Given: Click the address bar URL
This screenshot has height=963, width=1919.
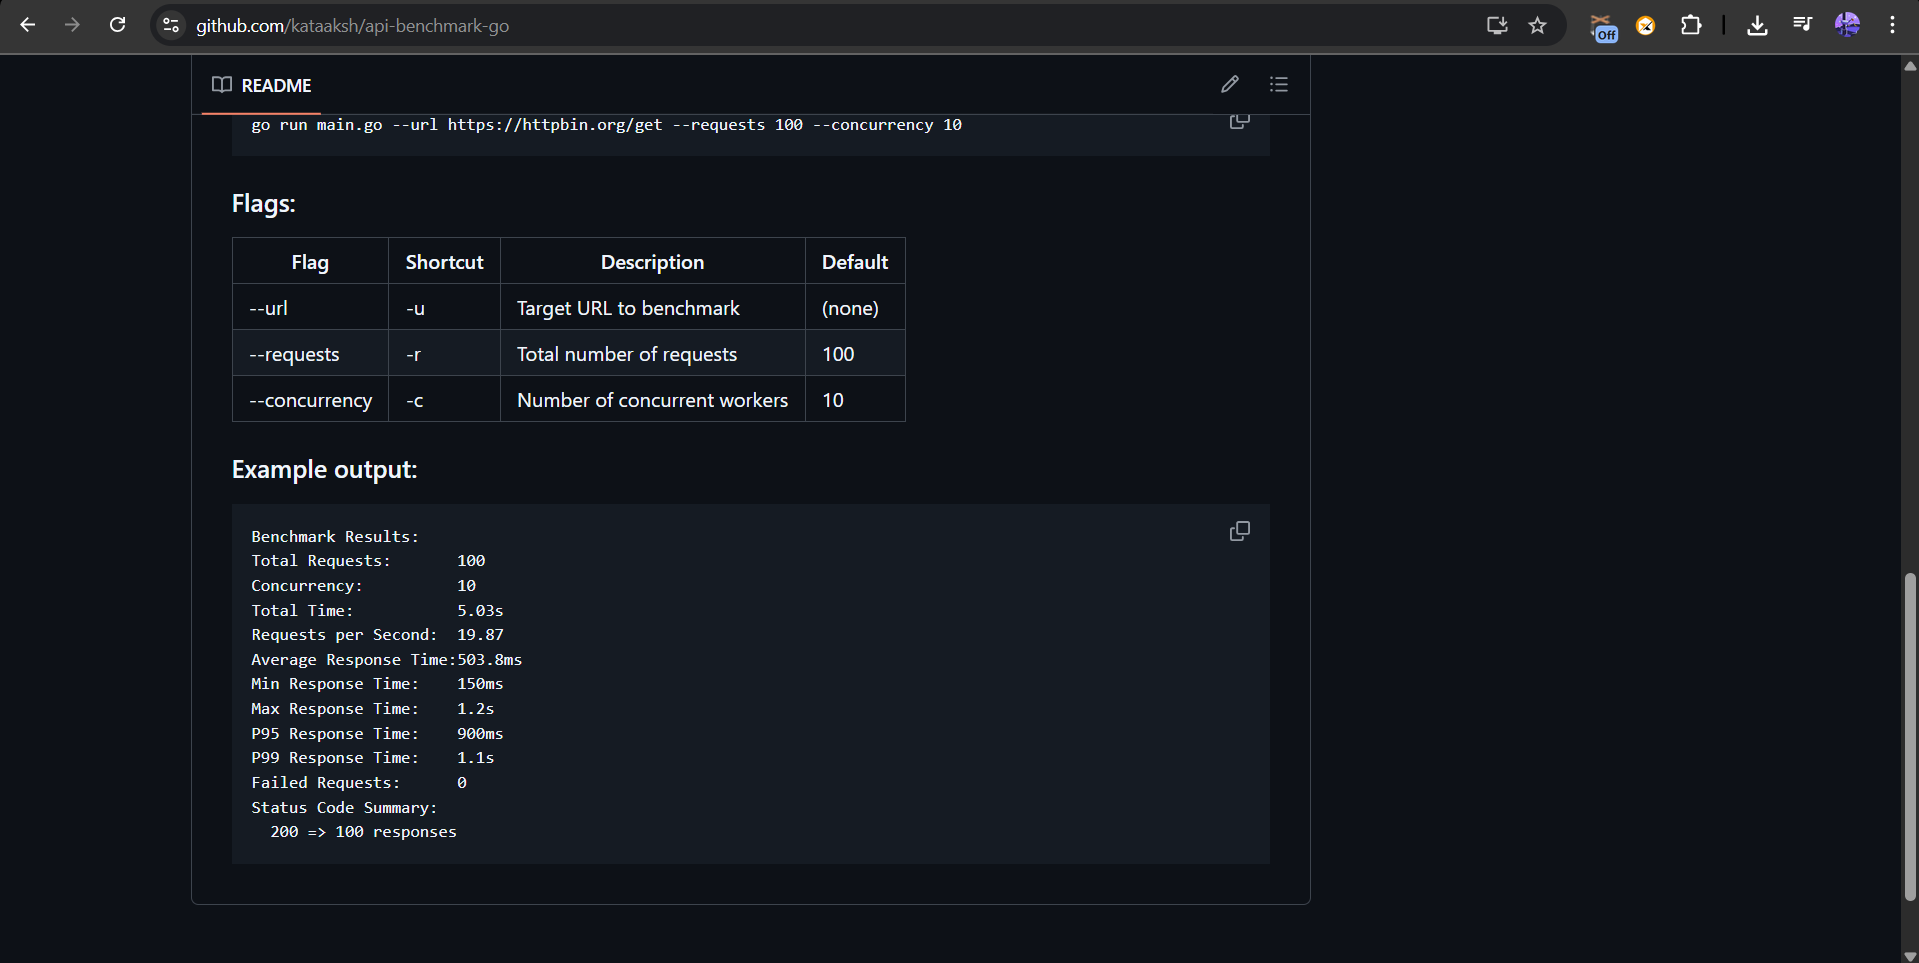Looking at the screenshot, I should [352, 26].
